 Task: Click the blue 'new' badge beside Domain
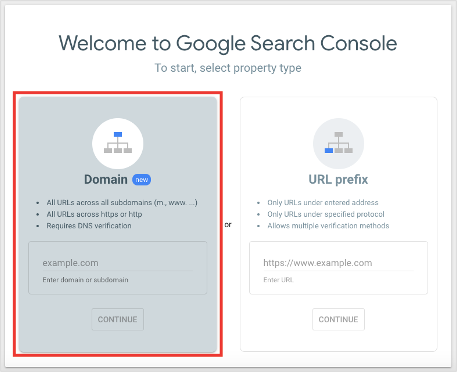coord(142,180)
